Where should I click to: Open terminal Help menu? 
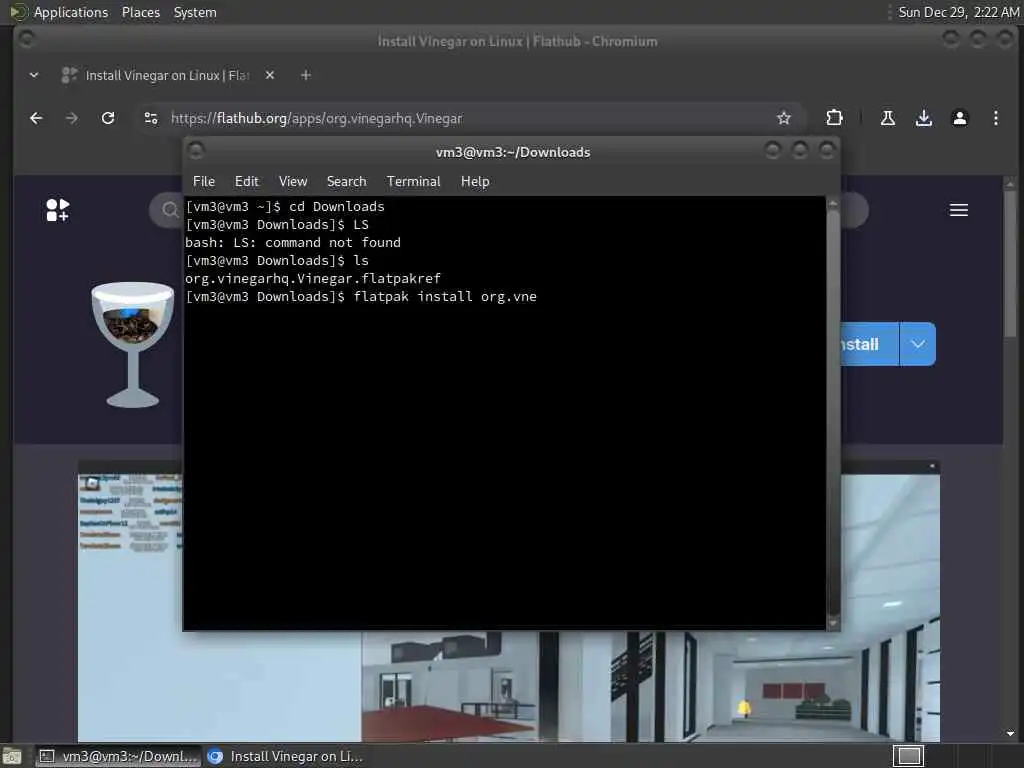tap(475, 182)
